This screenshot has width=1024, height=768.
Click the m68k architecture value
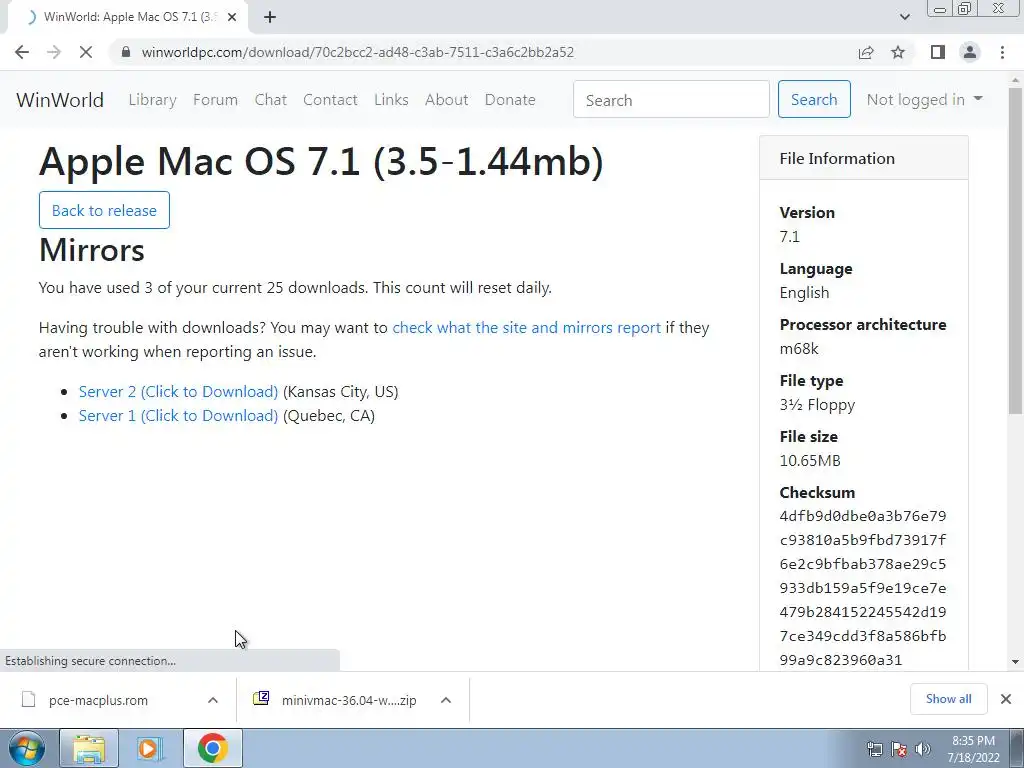(x=799, y=349)
